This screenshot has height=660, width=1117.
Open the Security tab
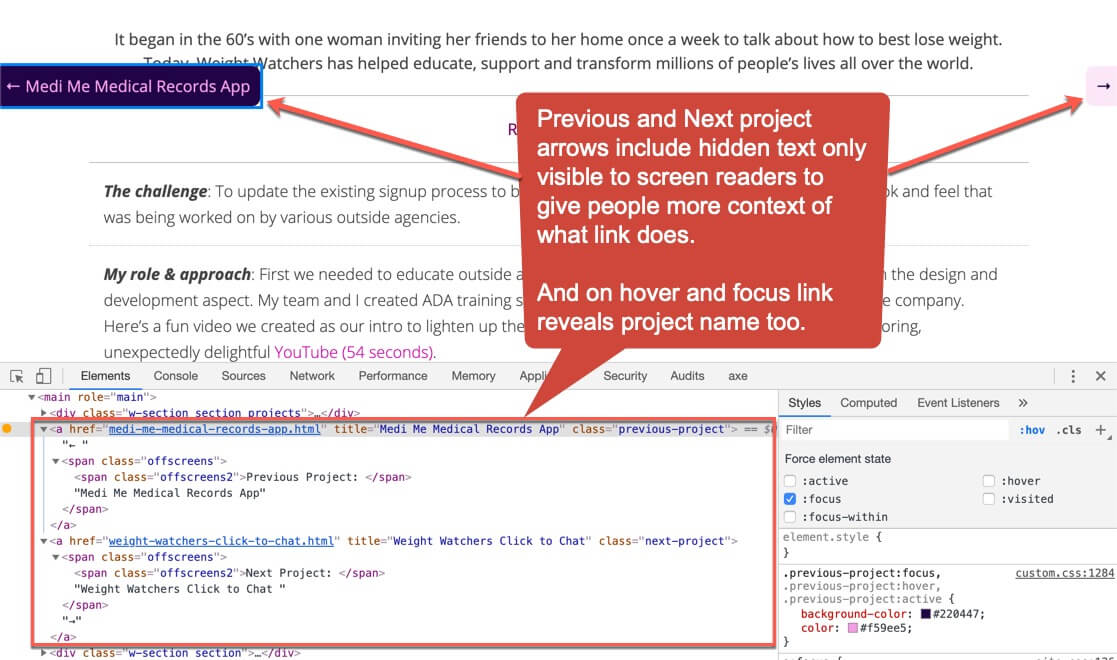pos(625,376)
